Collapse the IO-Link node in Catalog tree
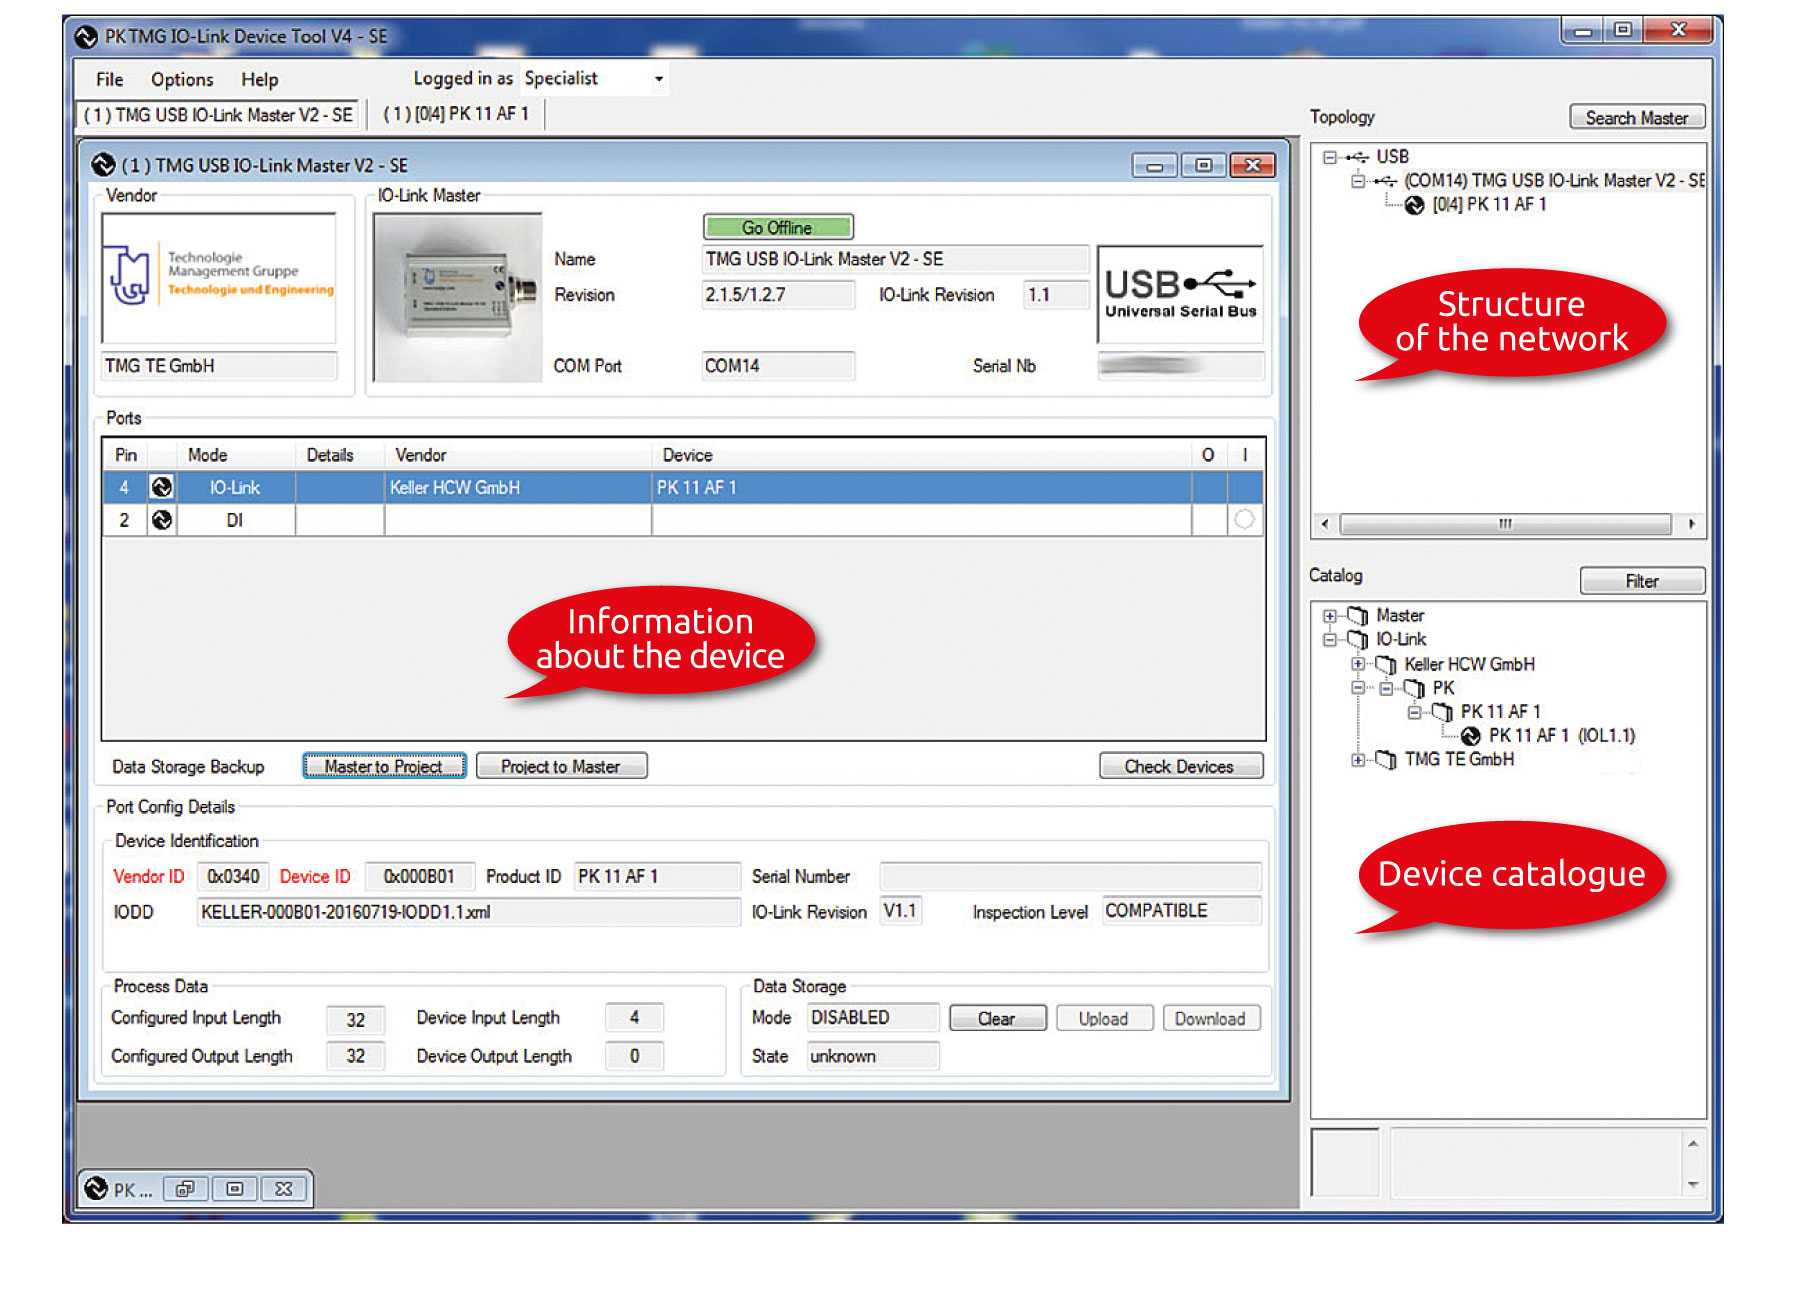This screenshot has height=1310, width=1800. [1329, 640]
